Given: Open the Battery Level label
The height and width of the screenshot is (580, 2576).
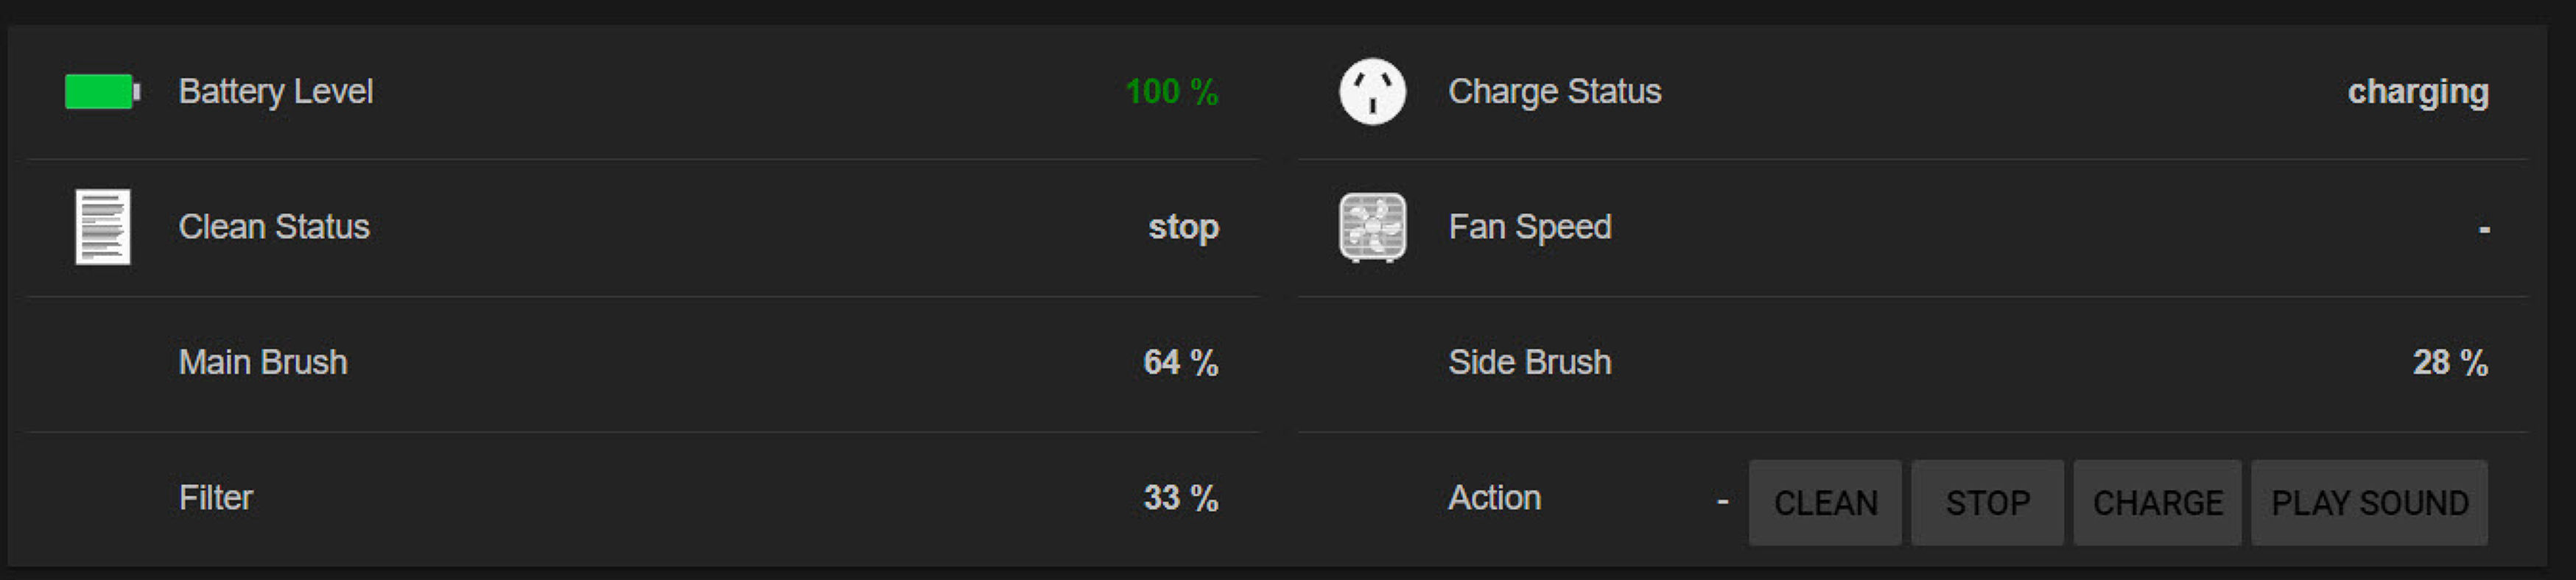Looking at the screenshot, I should pos(275,92).
